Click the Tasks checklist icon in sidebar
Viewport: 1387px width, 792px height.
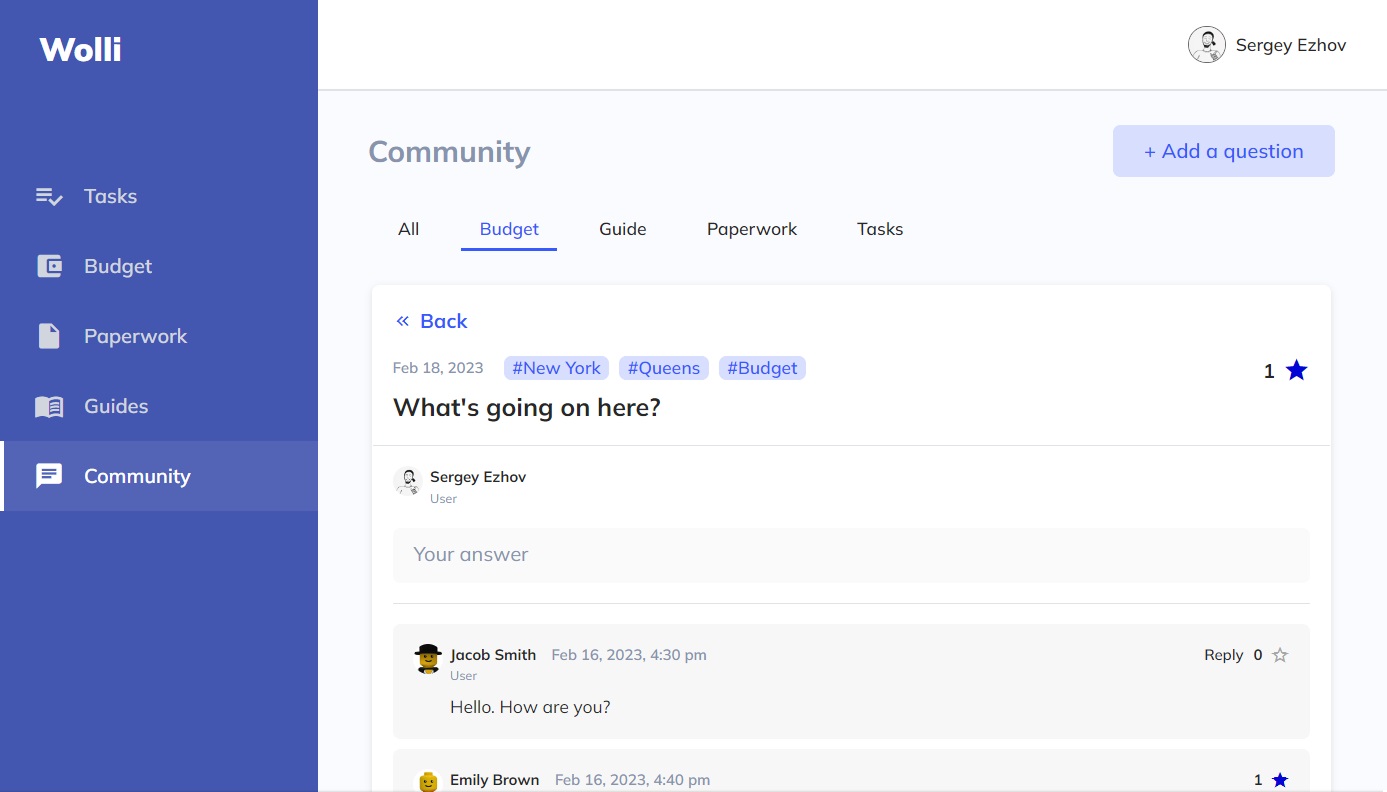[49, 196]
